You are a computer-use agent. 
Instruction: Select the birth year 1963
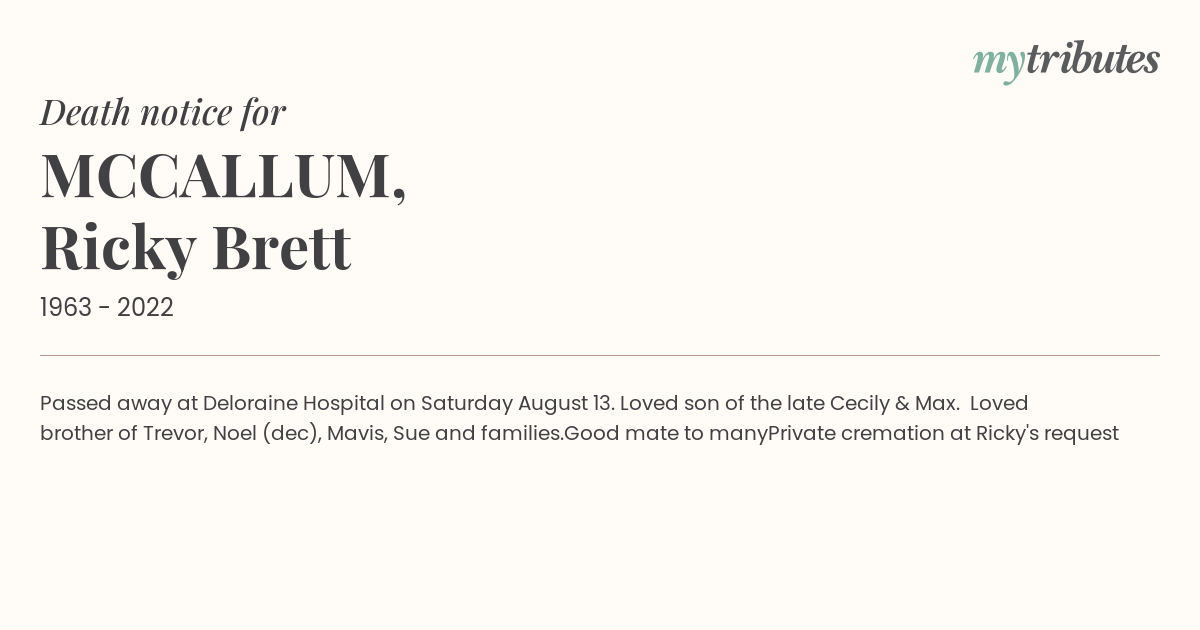(66, 308)
